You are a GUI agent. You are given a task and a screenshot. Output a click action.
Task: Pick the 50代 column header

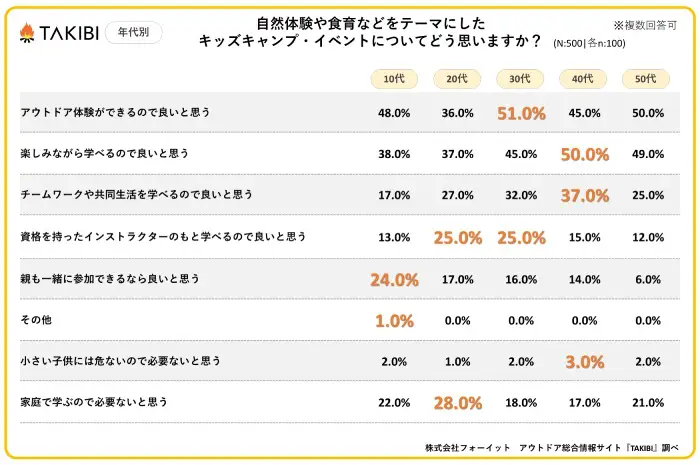[x=647, y=79]
